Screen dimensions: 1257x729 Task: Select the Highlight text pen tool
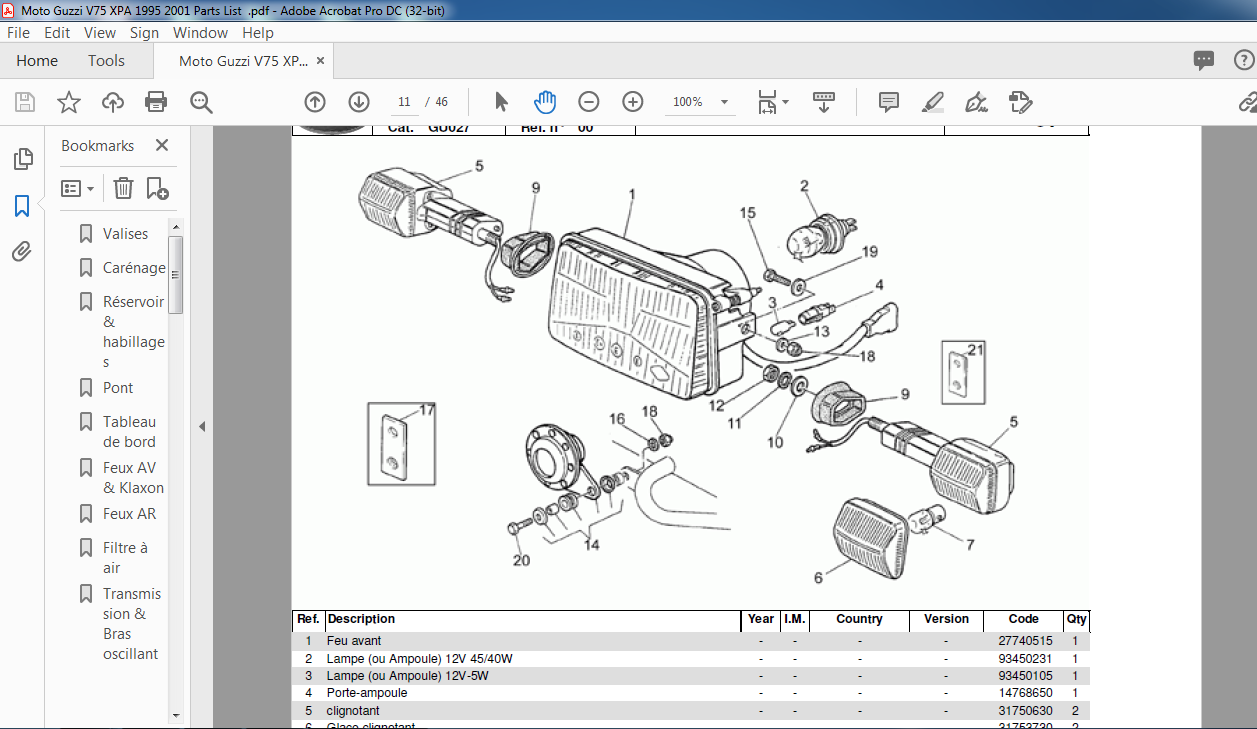932,102
